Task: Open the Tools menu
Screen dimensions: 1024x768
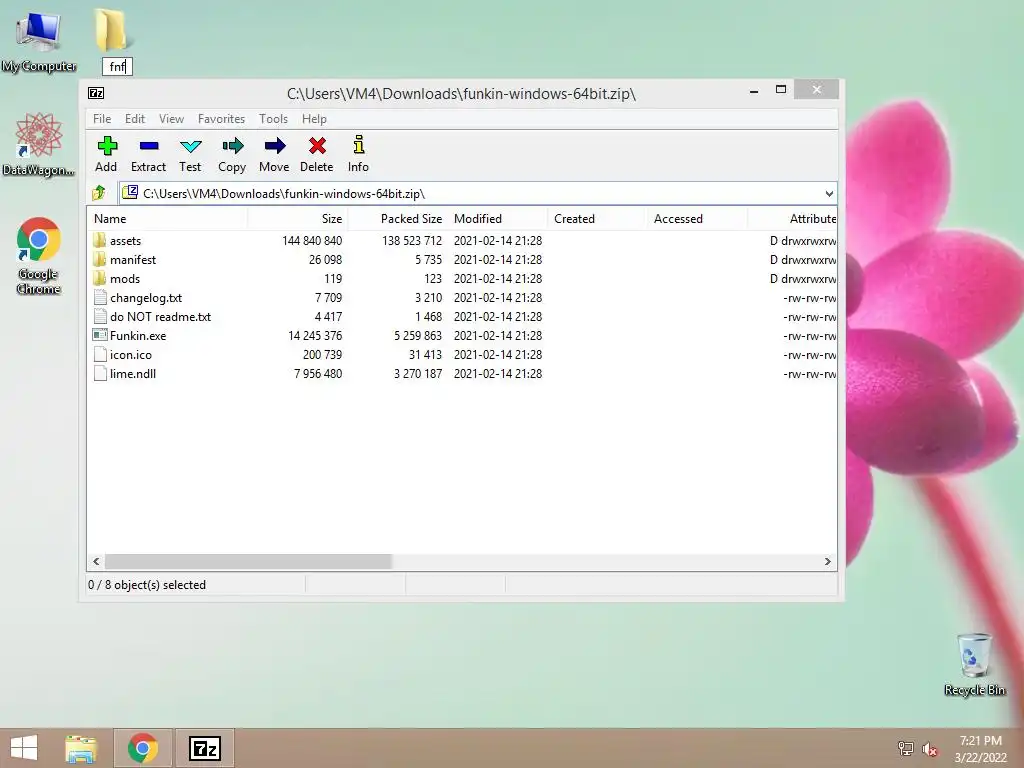Action: pyautogui.click(x=273, y=119)
